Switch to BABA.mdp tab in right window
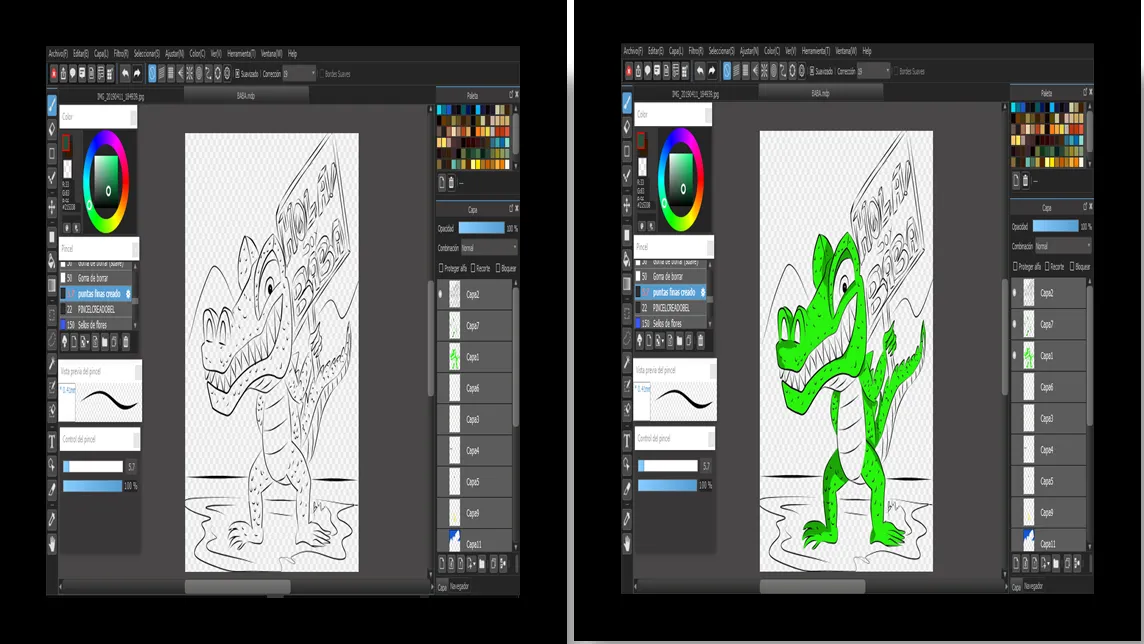Viewport: 1144px width, 644px height. pyautogui.click(x=820, y=93)
